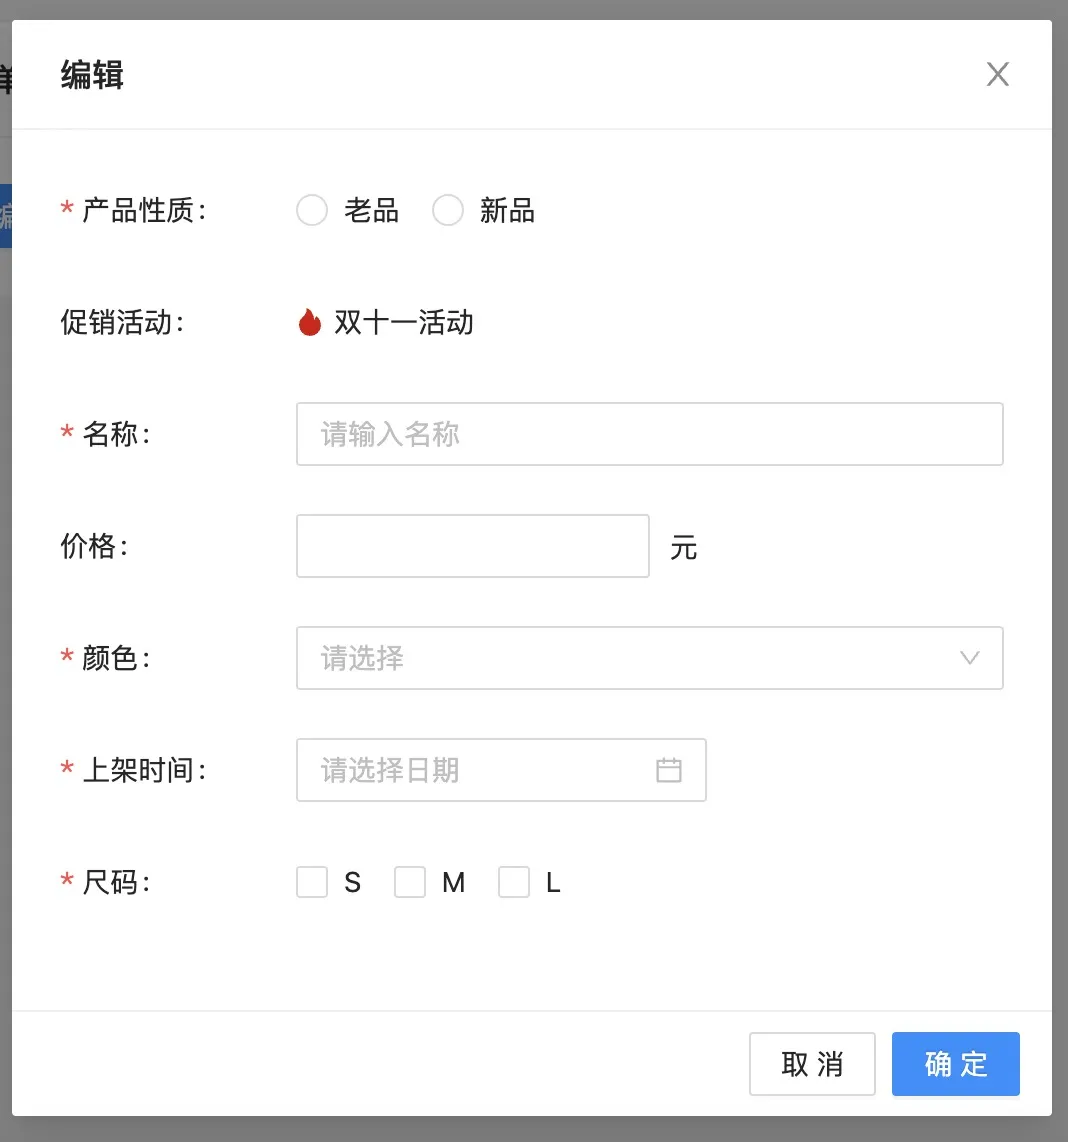Expand color list via chevron arrow

[x=969, y=658]
